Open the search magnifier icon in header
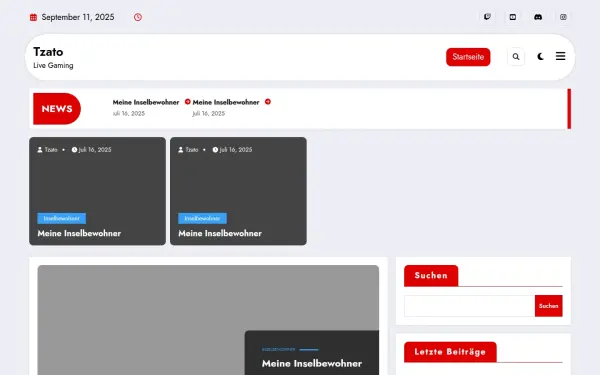 click(516, 57)
